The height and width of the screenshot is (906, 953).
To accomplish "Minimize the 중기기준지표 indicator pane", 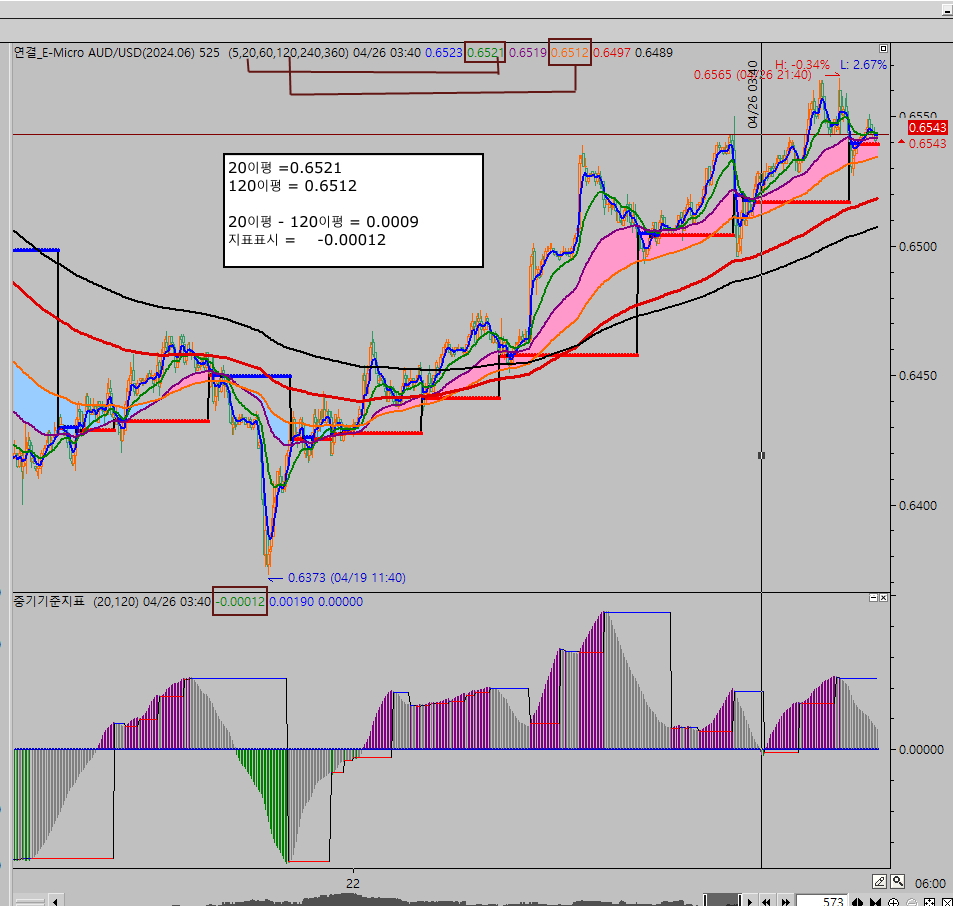I will (x=873, y=598).
